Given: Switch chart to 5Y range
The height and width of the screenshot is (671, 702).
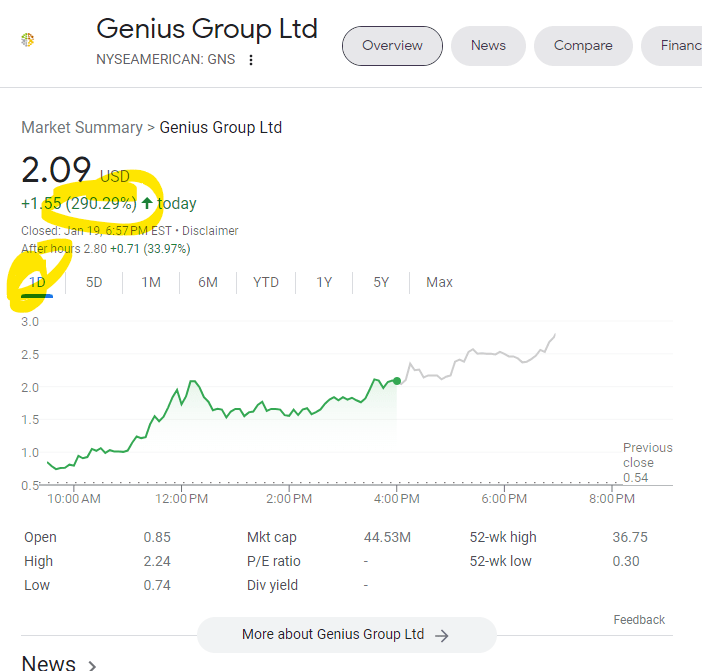Looking at the screenshot, I should click(381, 283).
